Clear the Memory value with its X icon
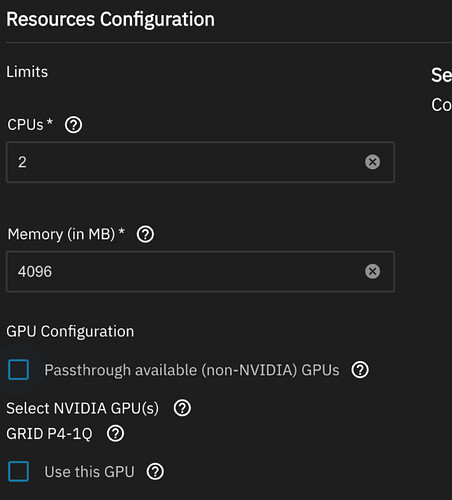Image resolution: width=452 pixels, height=500 pixels. click(x=372, y=271)
